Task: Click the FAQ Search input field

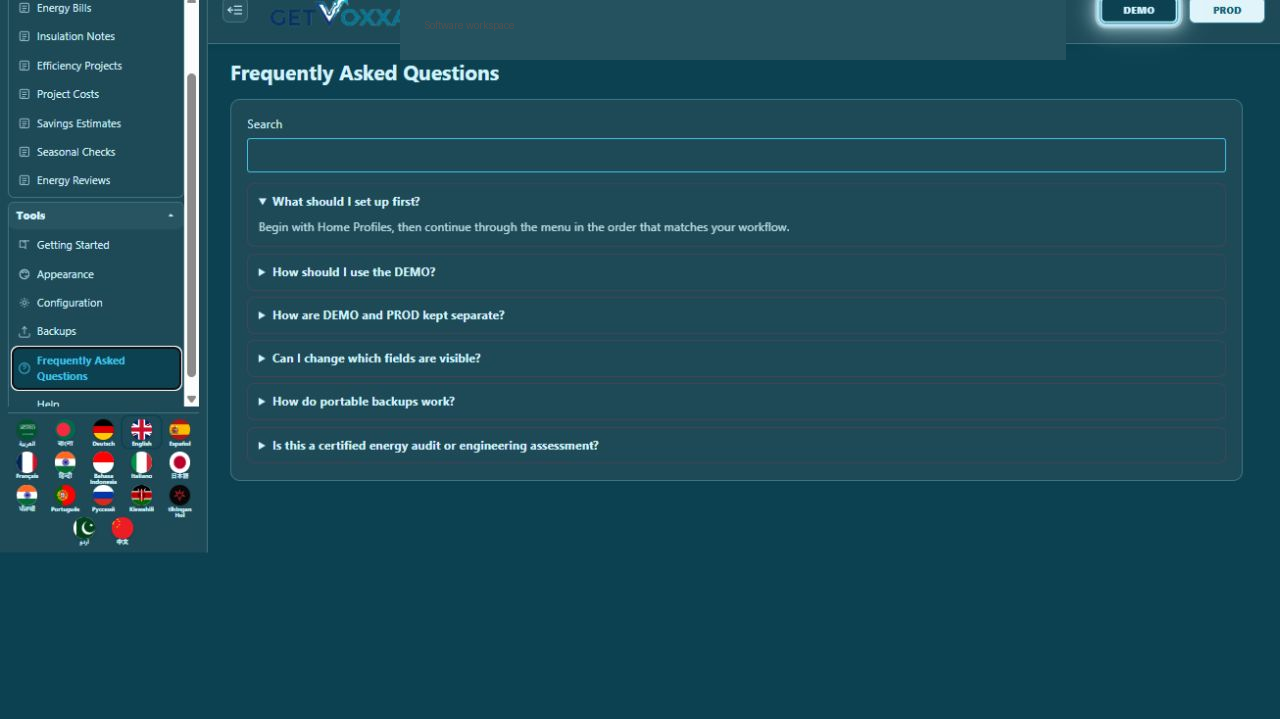Action: click(x=736, y=155)
